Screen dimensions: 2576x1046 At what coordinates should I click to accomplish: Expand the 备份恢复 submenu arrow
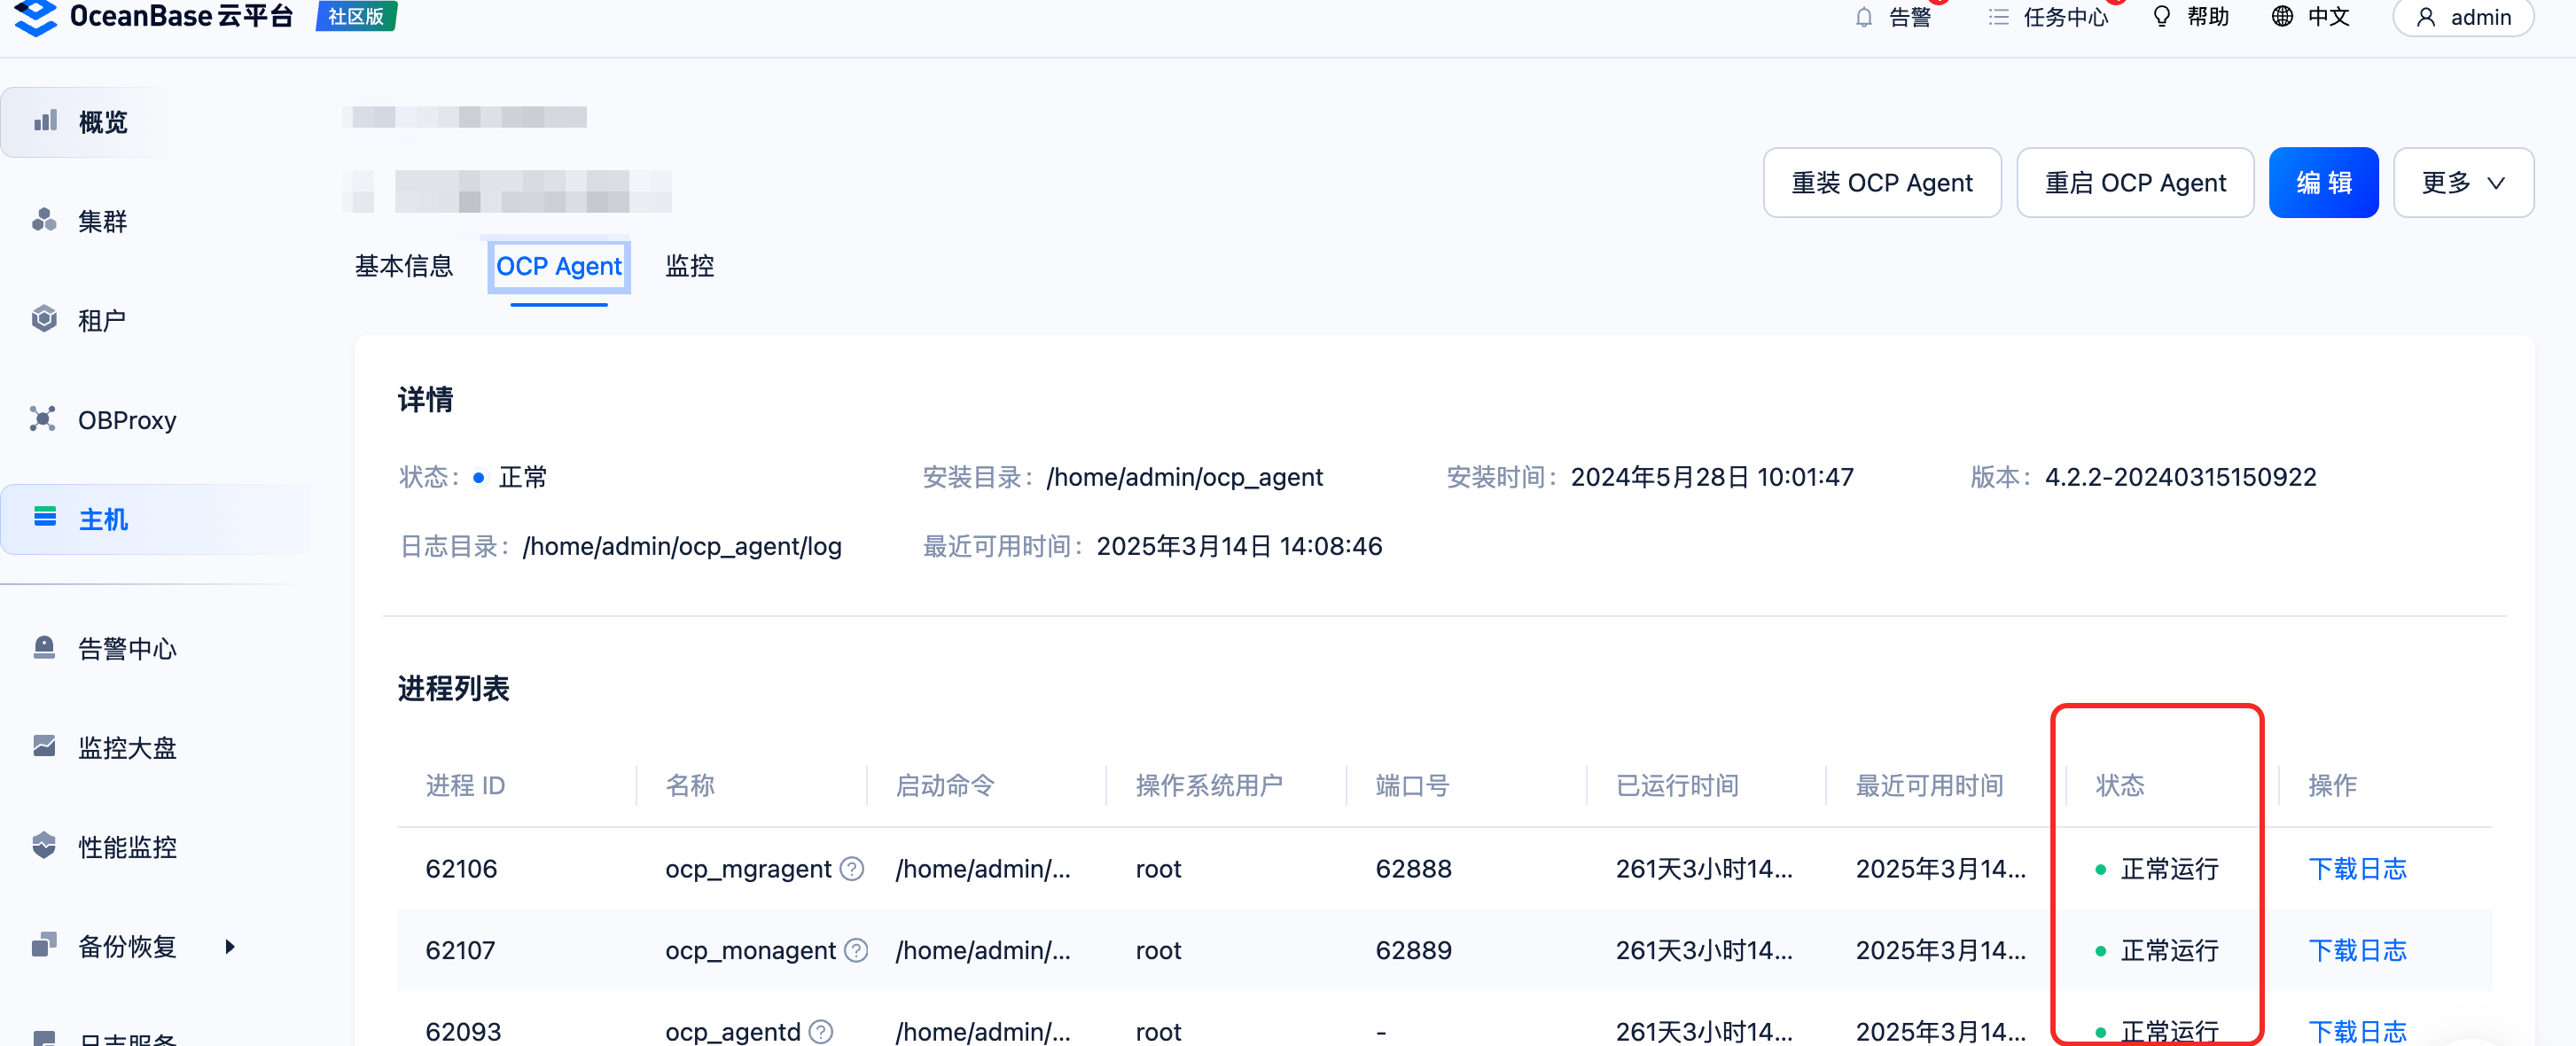click(230, 946)
